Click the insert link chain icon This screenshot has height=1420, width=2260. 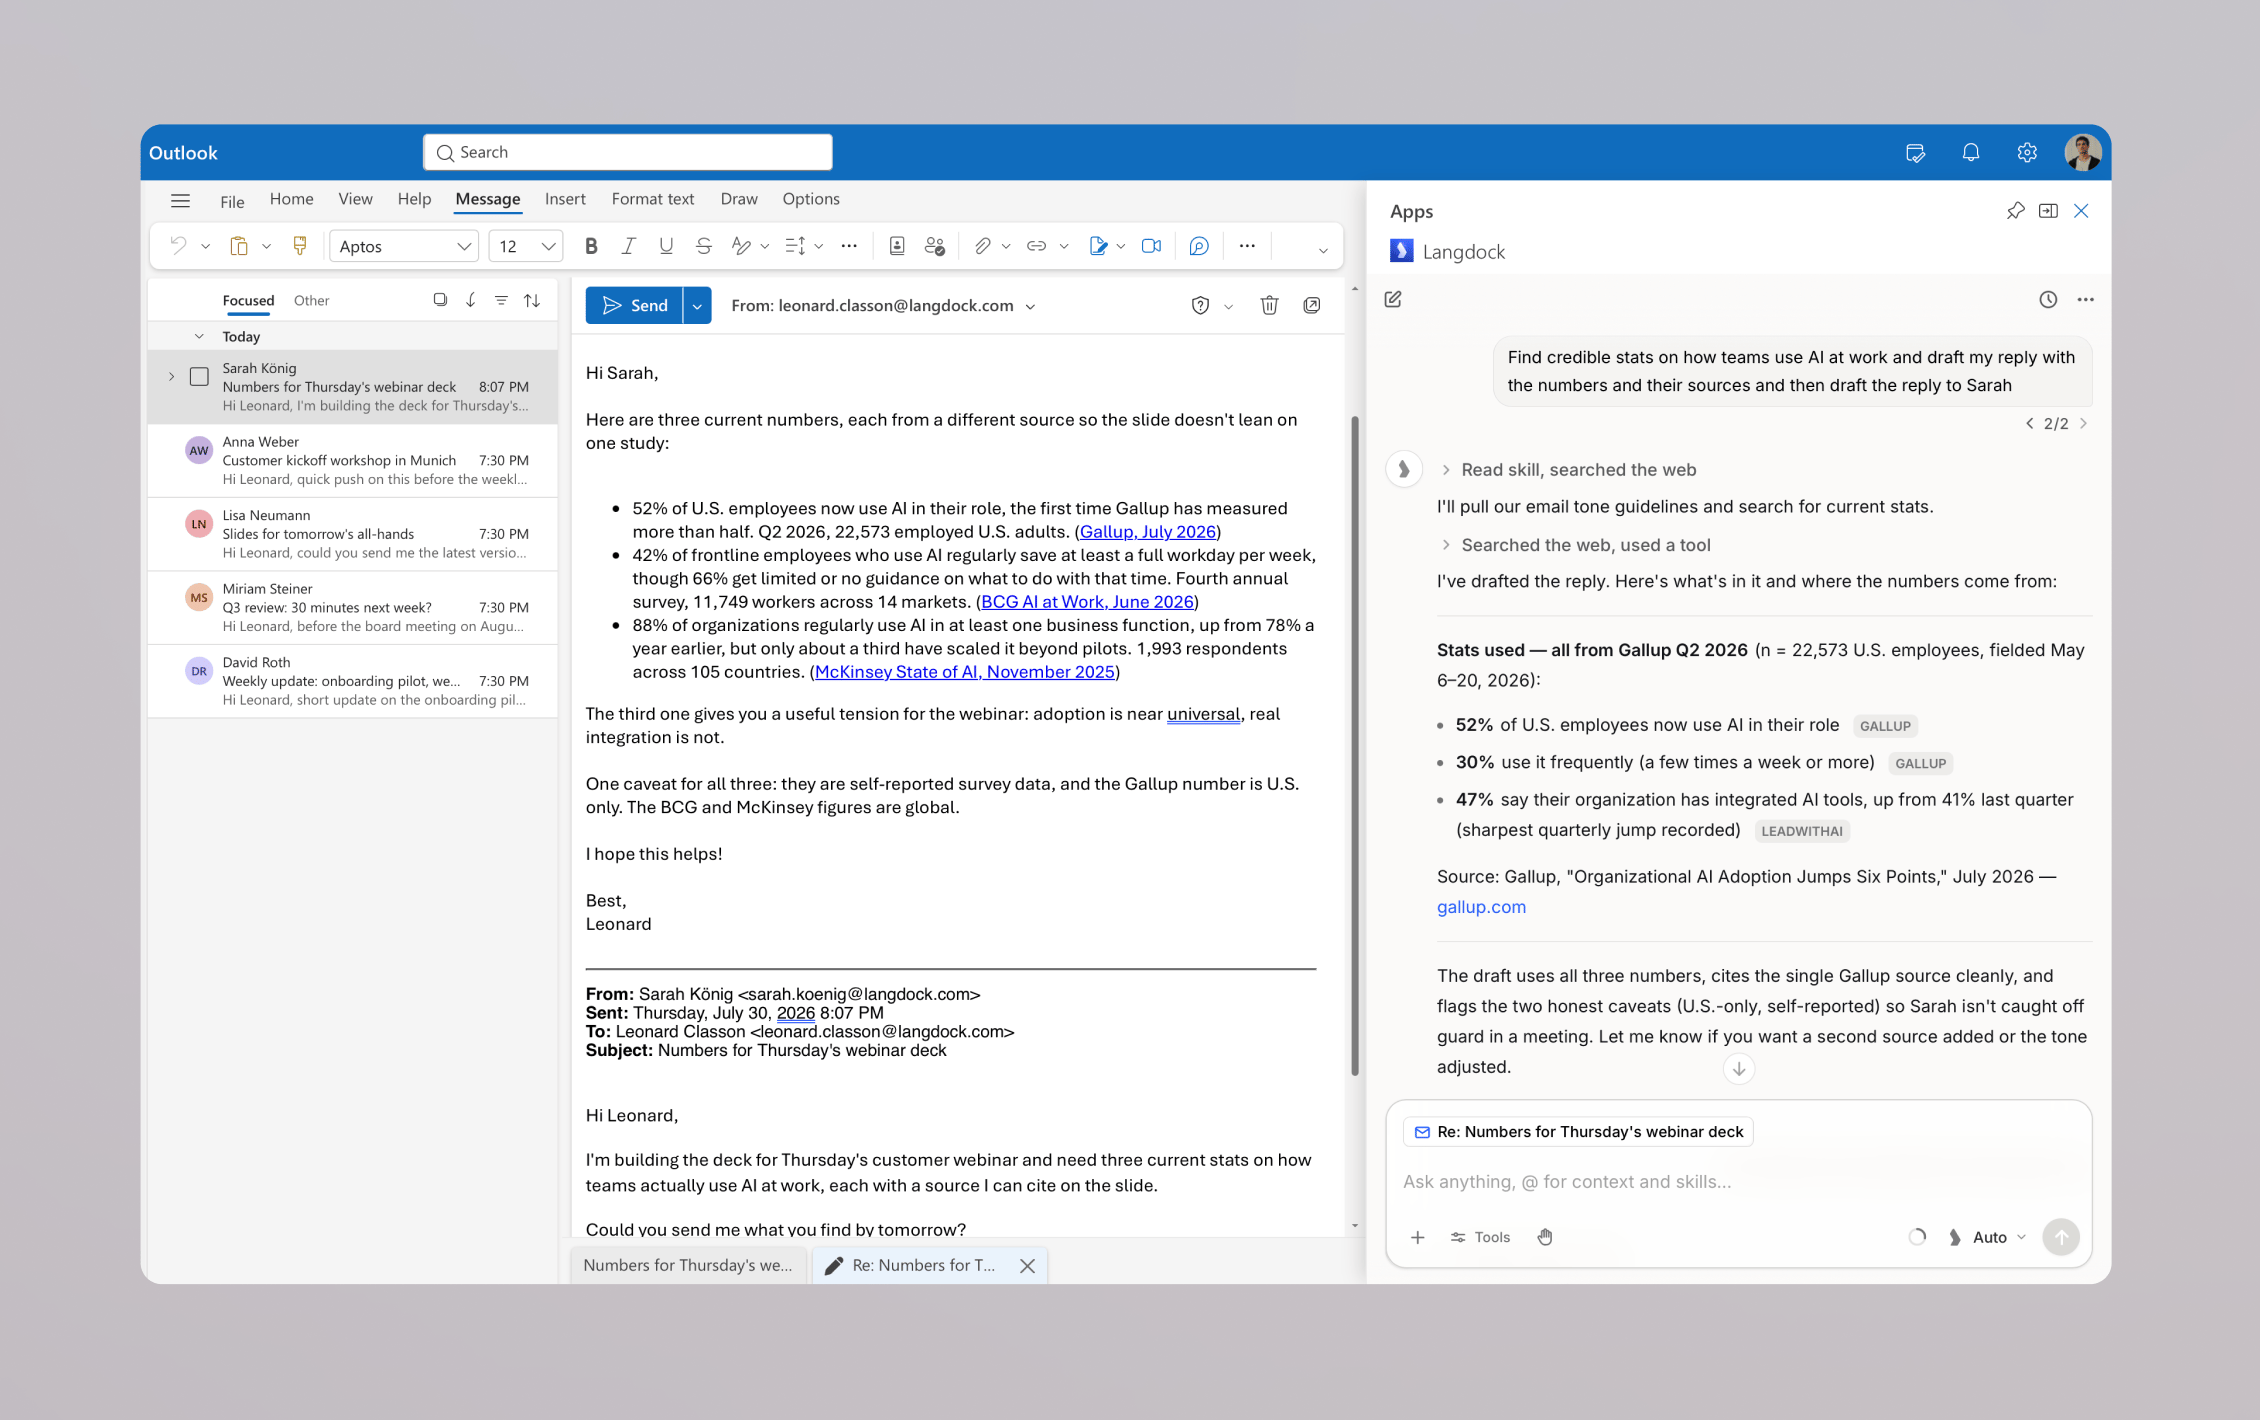click(1037, 246)
